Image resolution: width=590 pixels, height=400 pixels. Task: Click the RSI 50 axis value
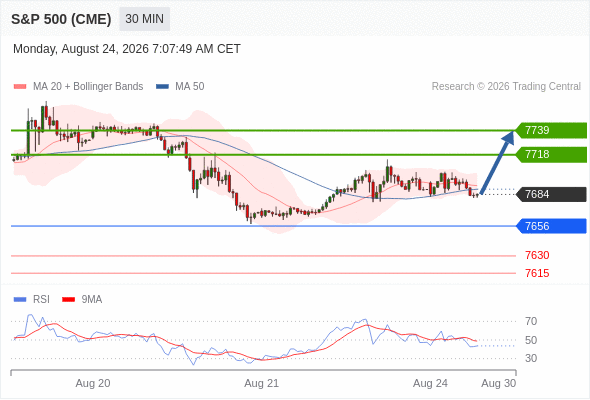point(531,340)
